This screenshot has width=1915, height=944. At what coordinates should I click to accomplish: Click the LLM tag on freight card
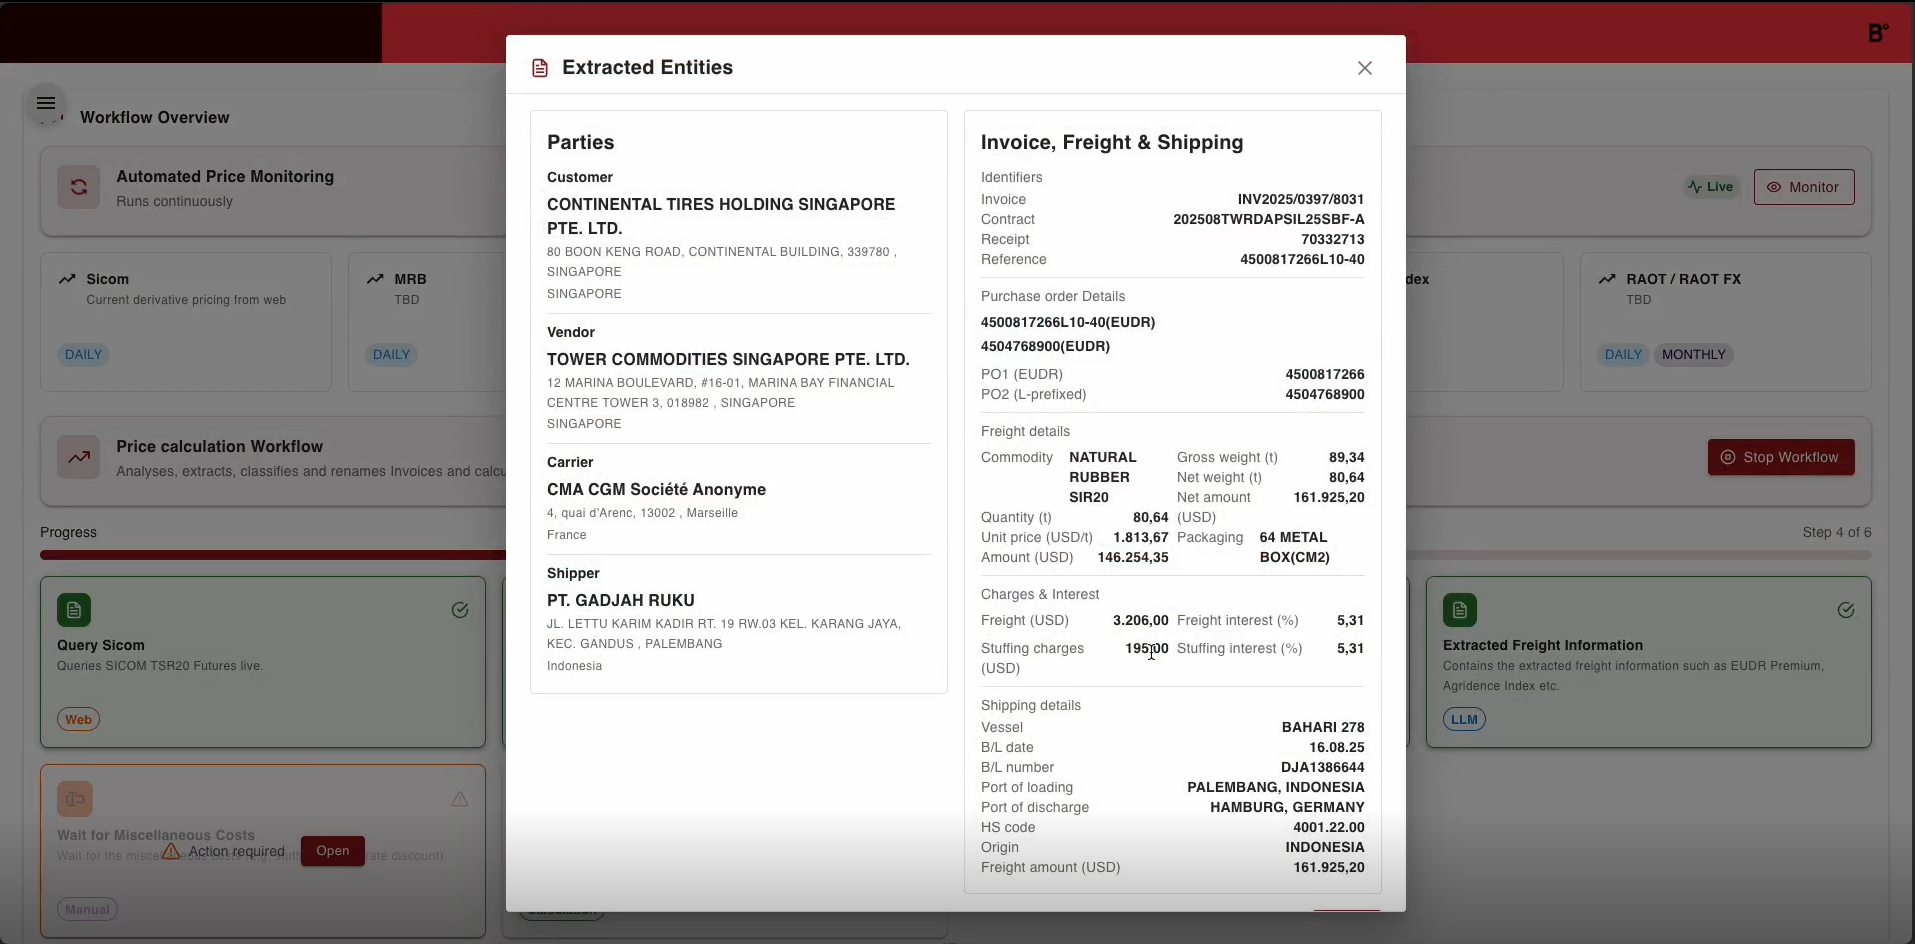pyautogui.click(x=1464, y=719)
